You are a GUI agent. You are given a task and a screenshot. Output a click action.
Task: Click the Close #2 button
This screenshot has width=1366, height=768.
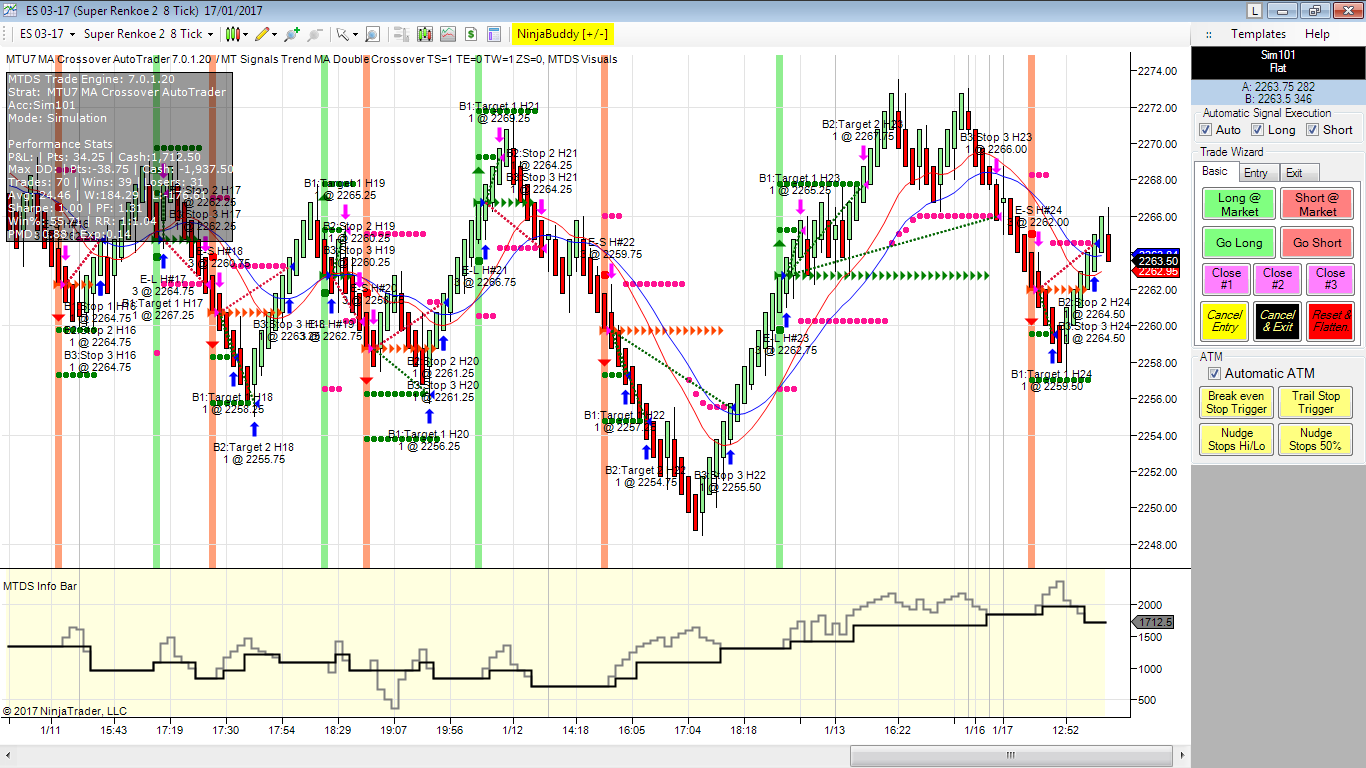(1278, 279)
